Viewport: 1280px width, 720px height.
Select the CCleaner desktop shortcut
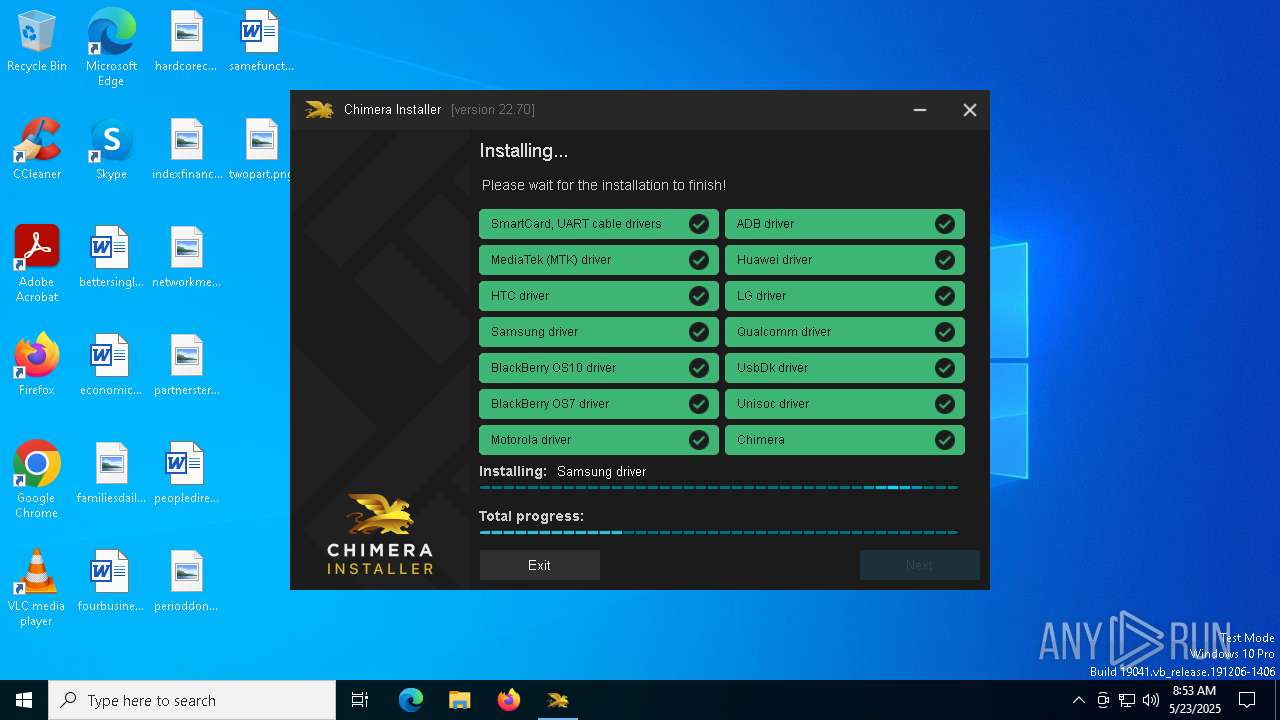(37, 149)
